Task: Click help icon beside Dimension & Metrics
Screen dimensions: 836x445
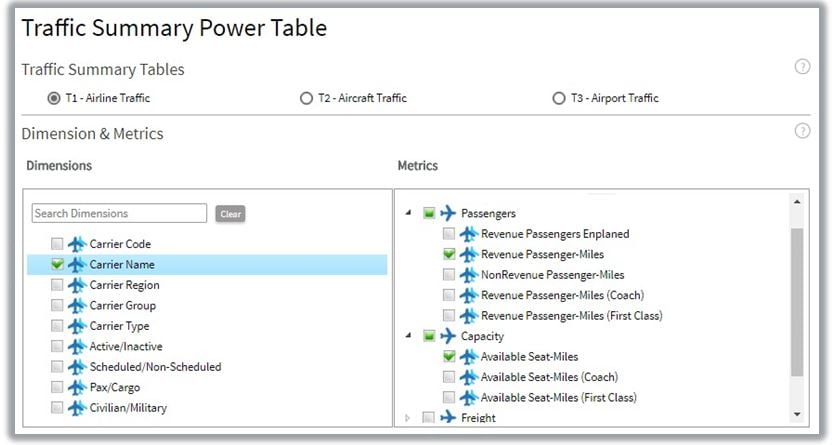Action: 802,131
